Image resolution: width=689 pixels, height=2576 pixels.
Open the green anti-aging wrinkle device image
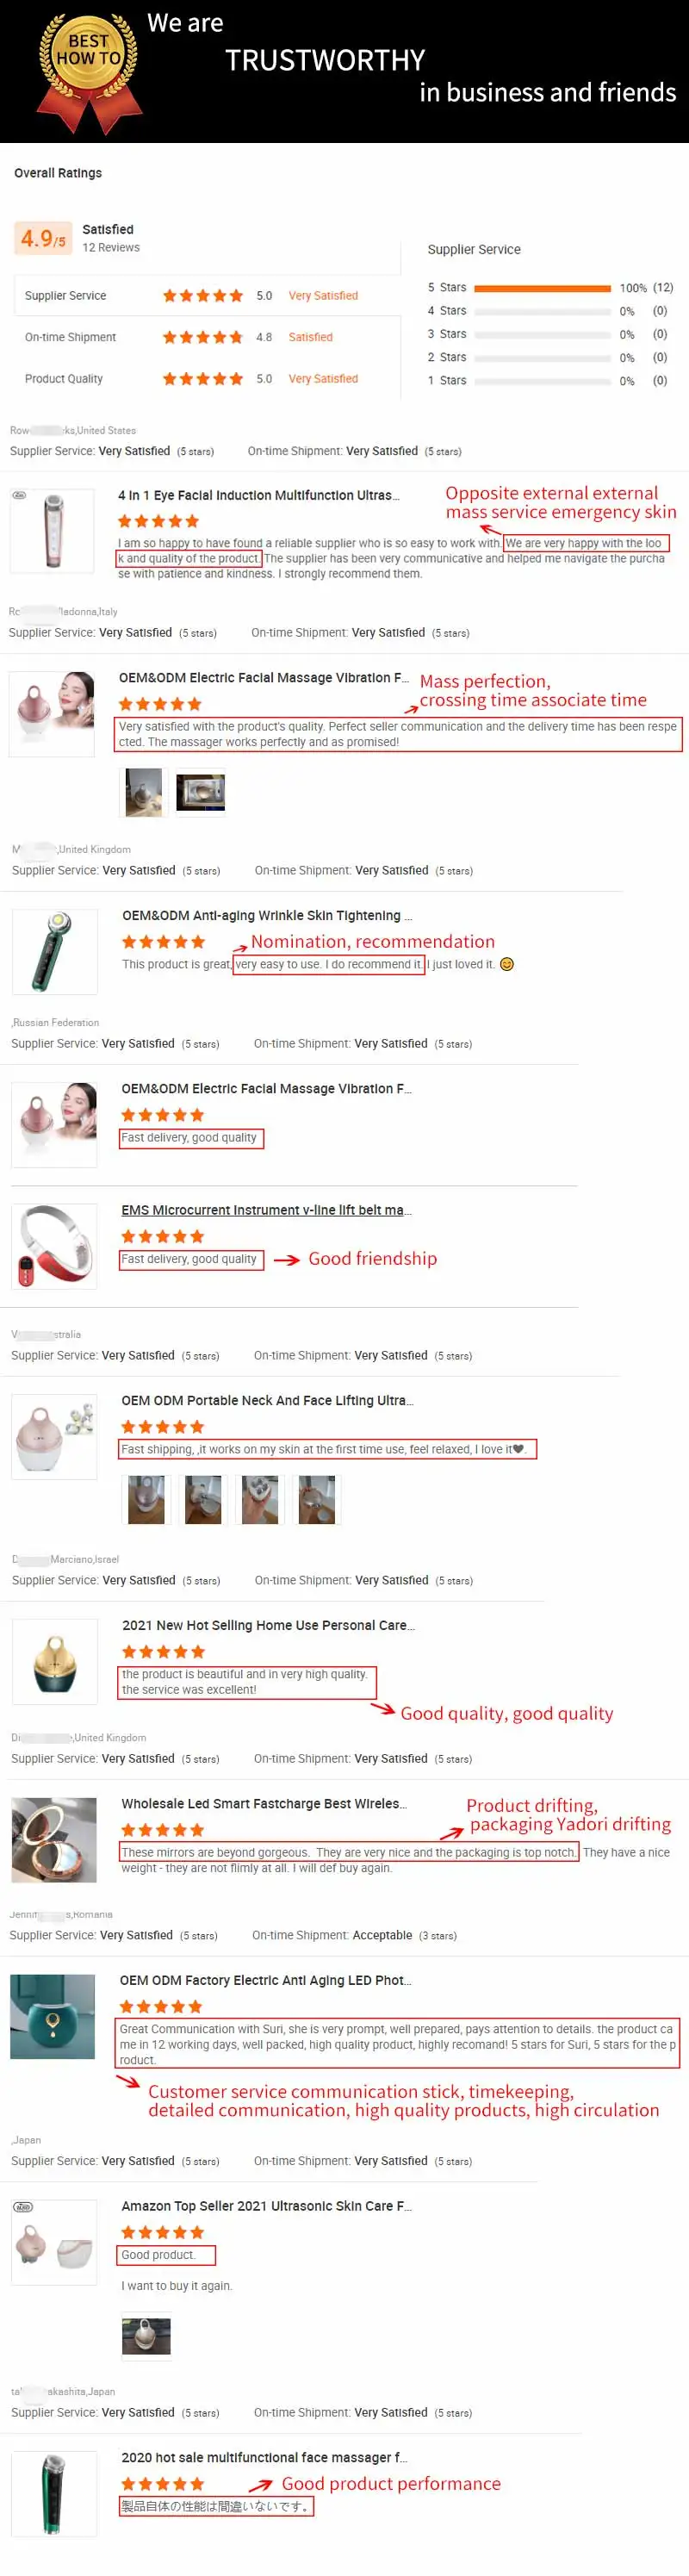click(x=55, y=951)
